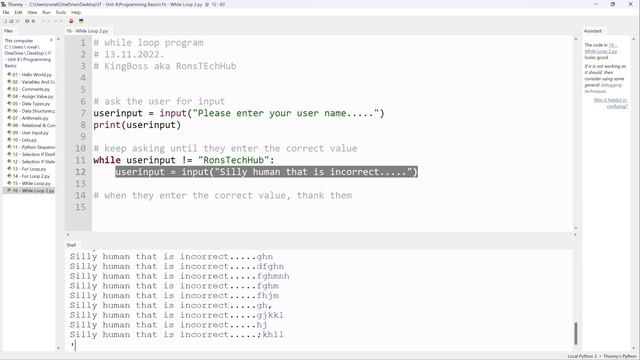This screenshot has height=360, width=640.
Task: Click the Step into debug icon
Action: click(x=49, y=21)
